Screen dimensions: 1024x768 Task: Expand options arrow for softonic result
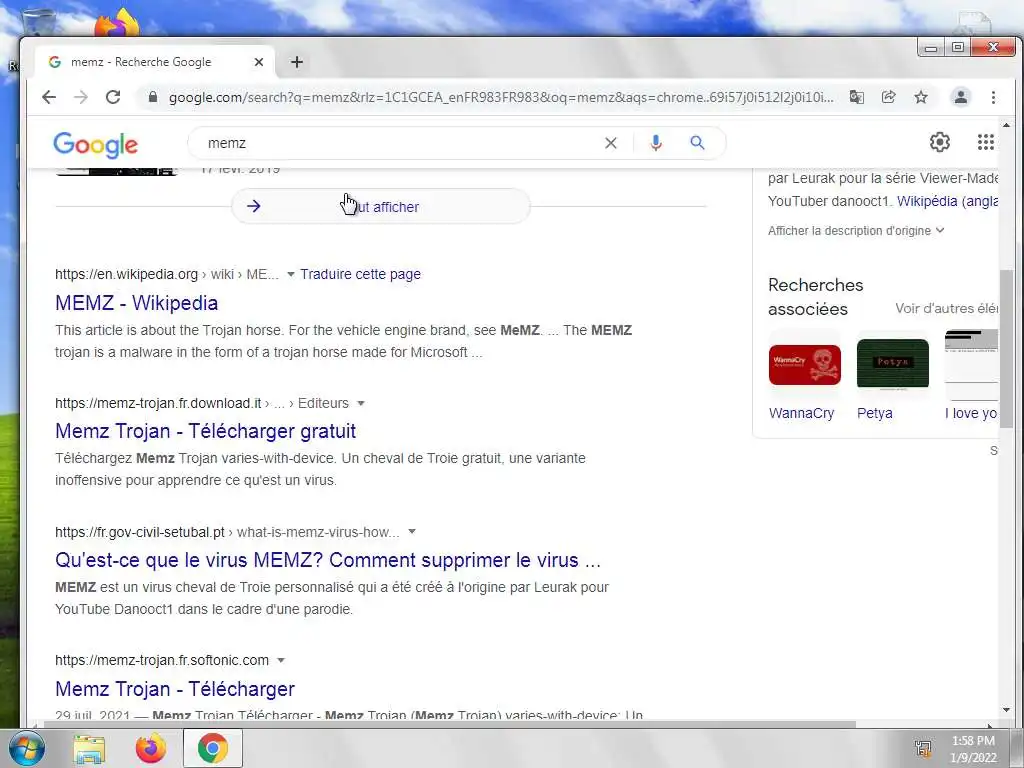point(281,660)
